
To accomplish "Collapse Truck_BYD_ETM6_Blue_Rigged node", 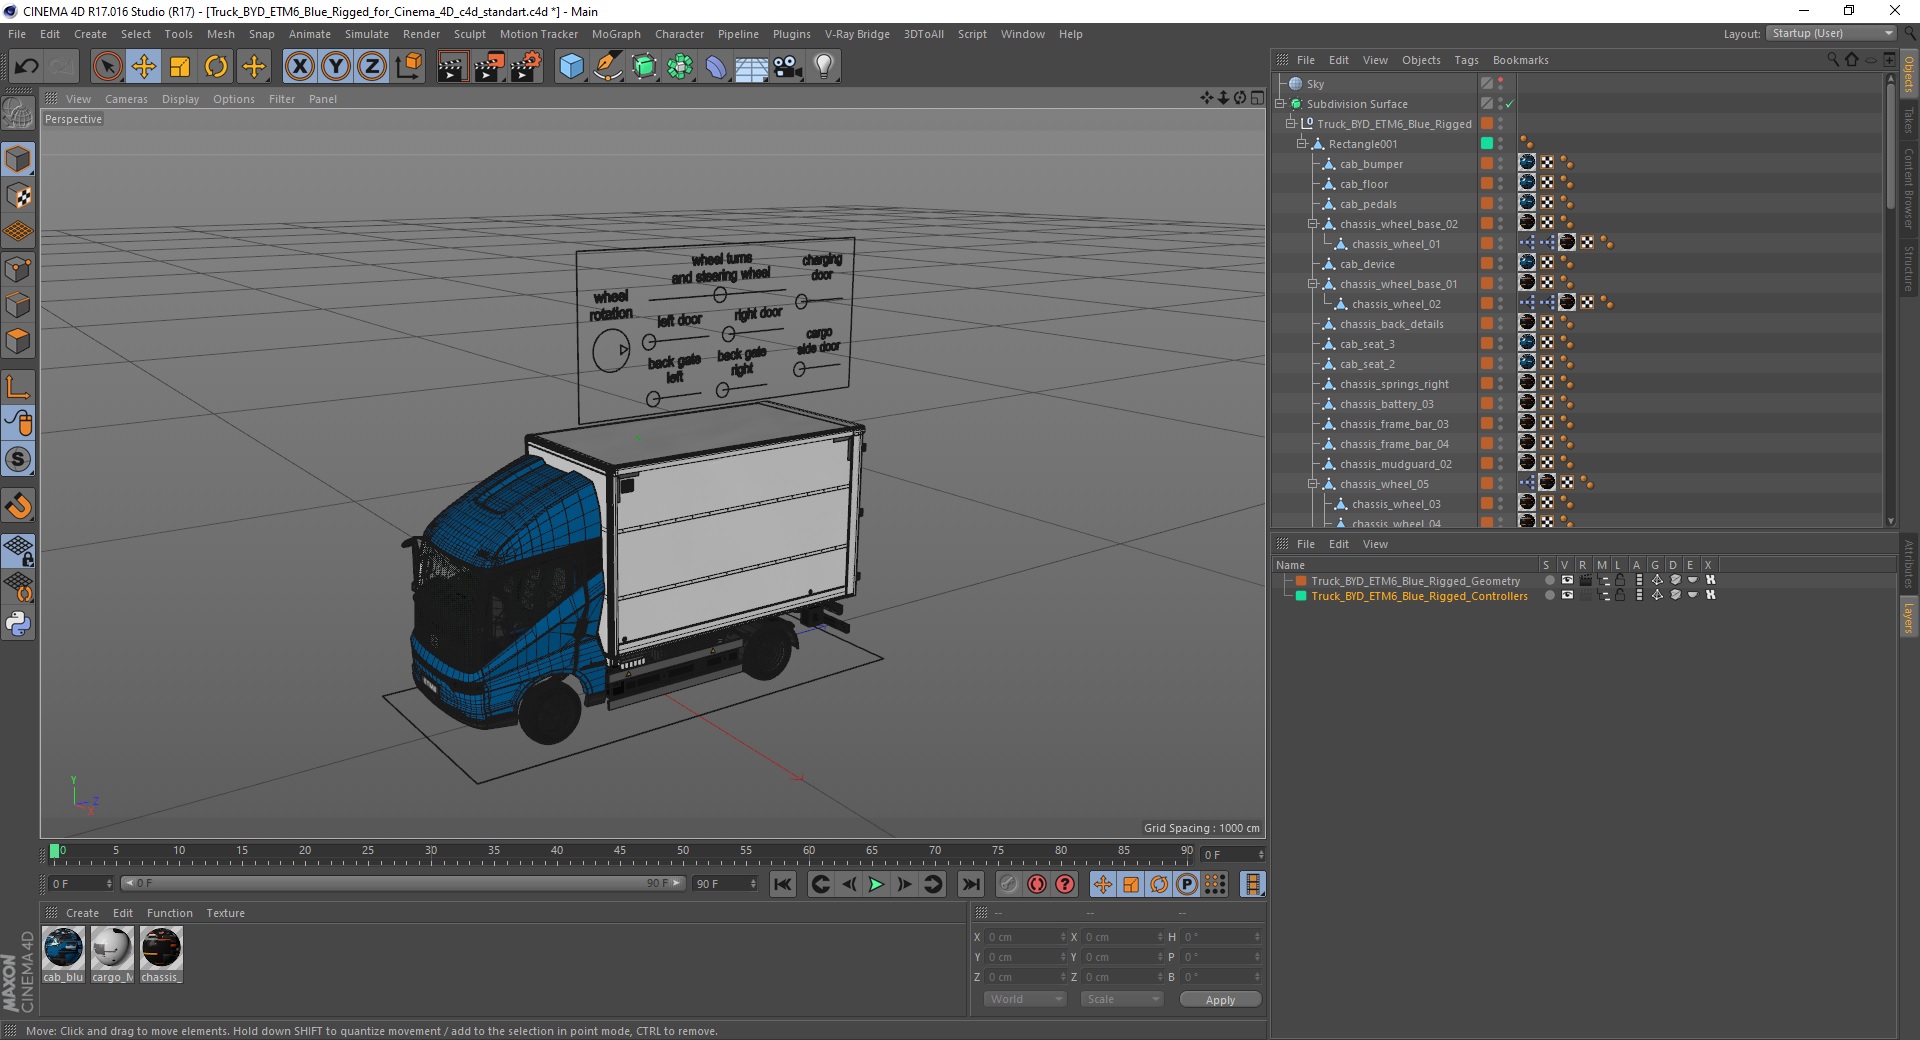I will (1291, 124).
